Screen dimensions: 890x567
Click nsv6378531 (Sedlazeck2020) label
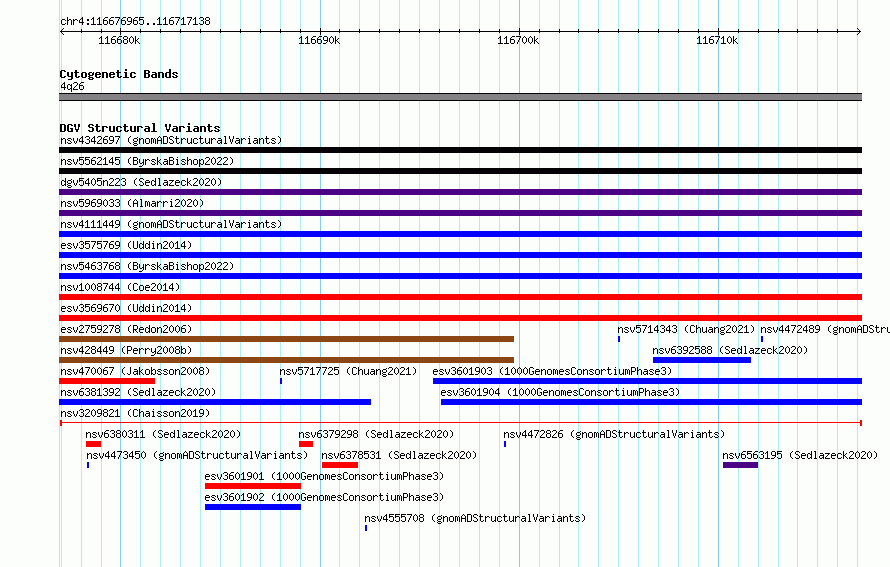(399, 455)
